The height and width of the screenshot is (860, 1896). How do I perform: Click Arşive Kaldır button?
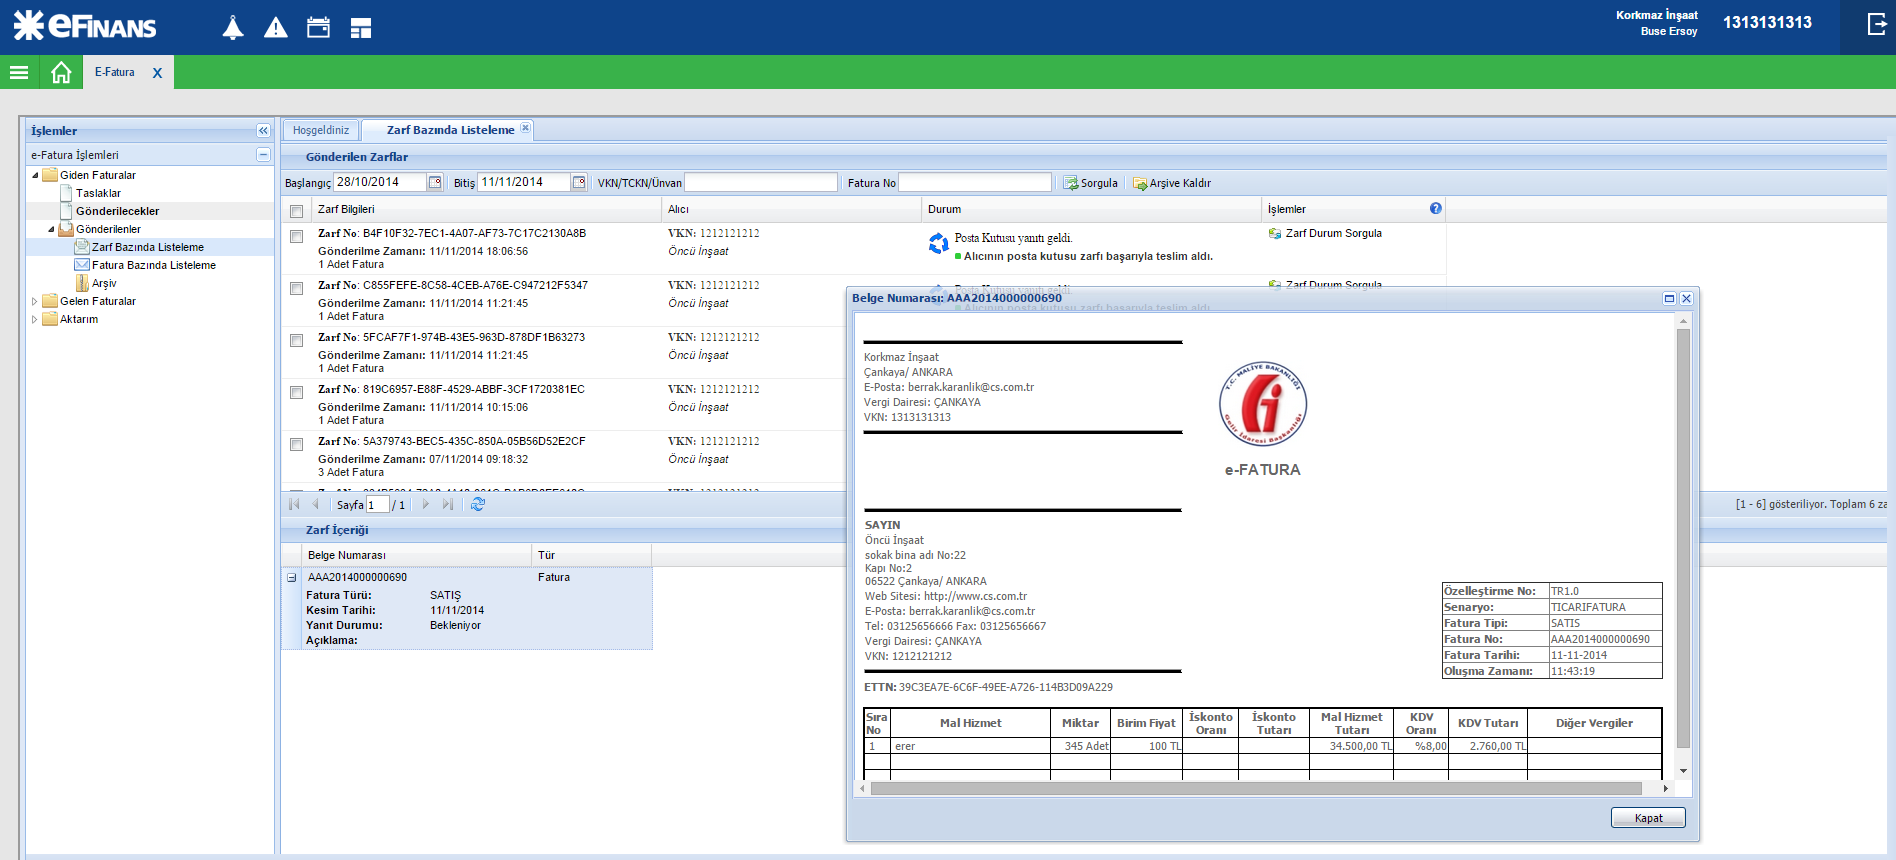1171,183
